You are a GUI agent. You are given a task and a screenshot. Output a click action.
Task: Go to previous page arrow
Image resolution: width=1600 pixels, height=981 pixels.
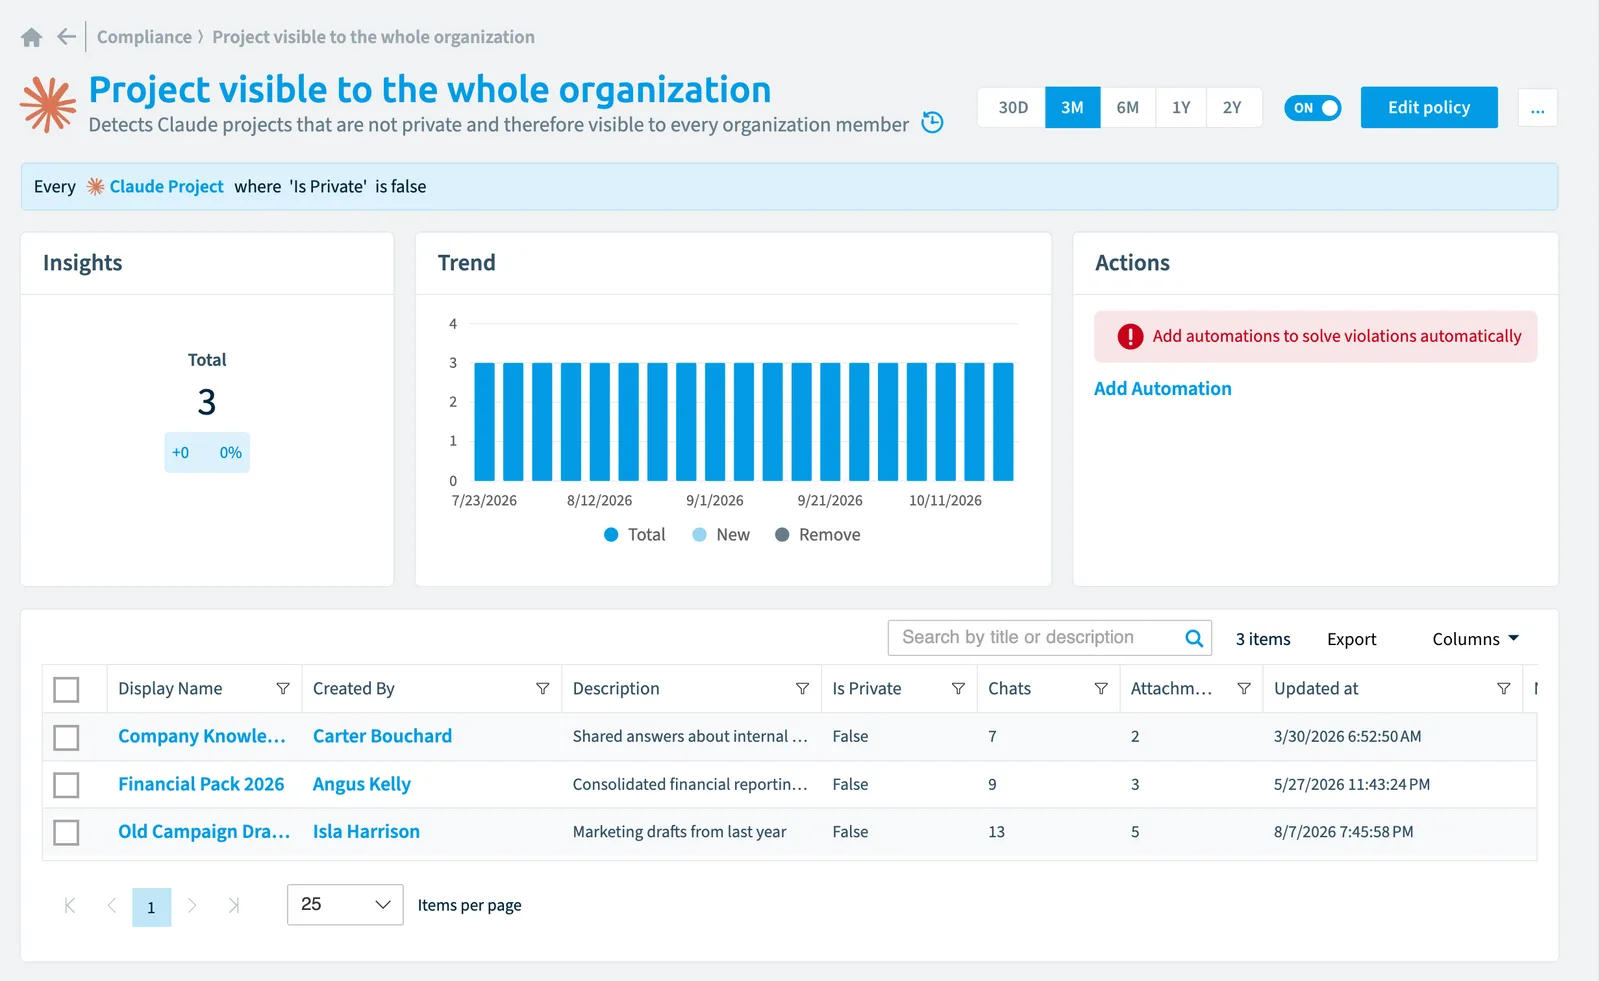(111, 906)
